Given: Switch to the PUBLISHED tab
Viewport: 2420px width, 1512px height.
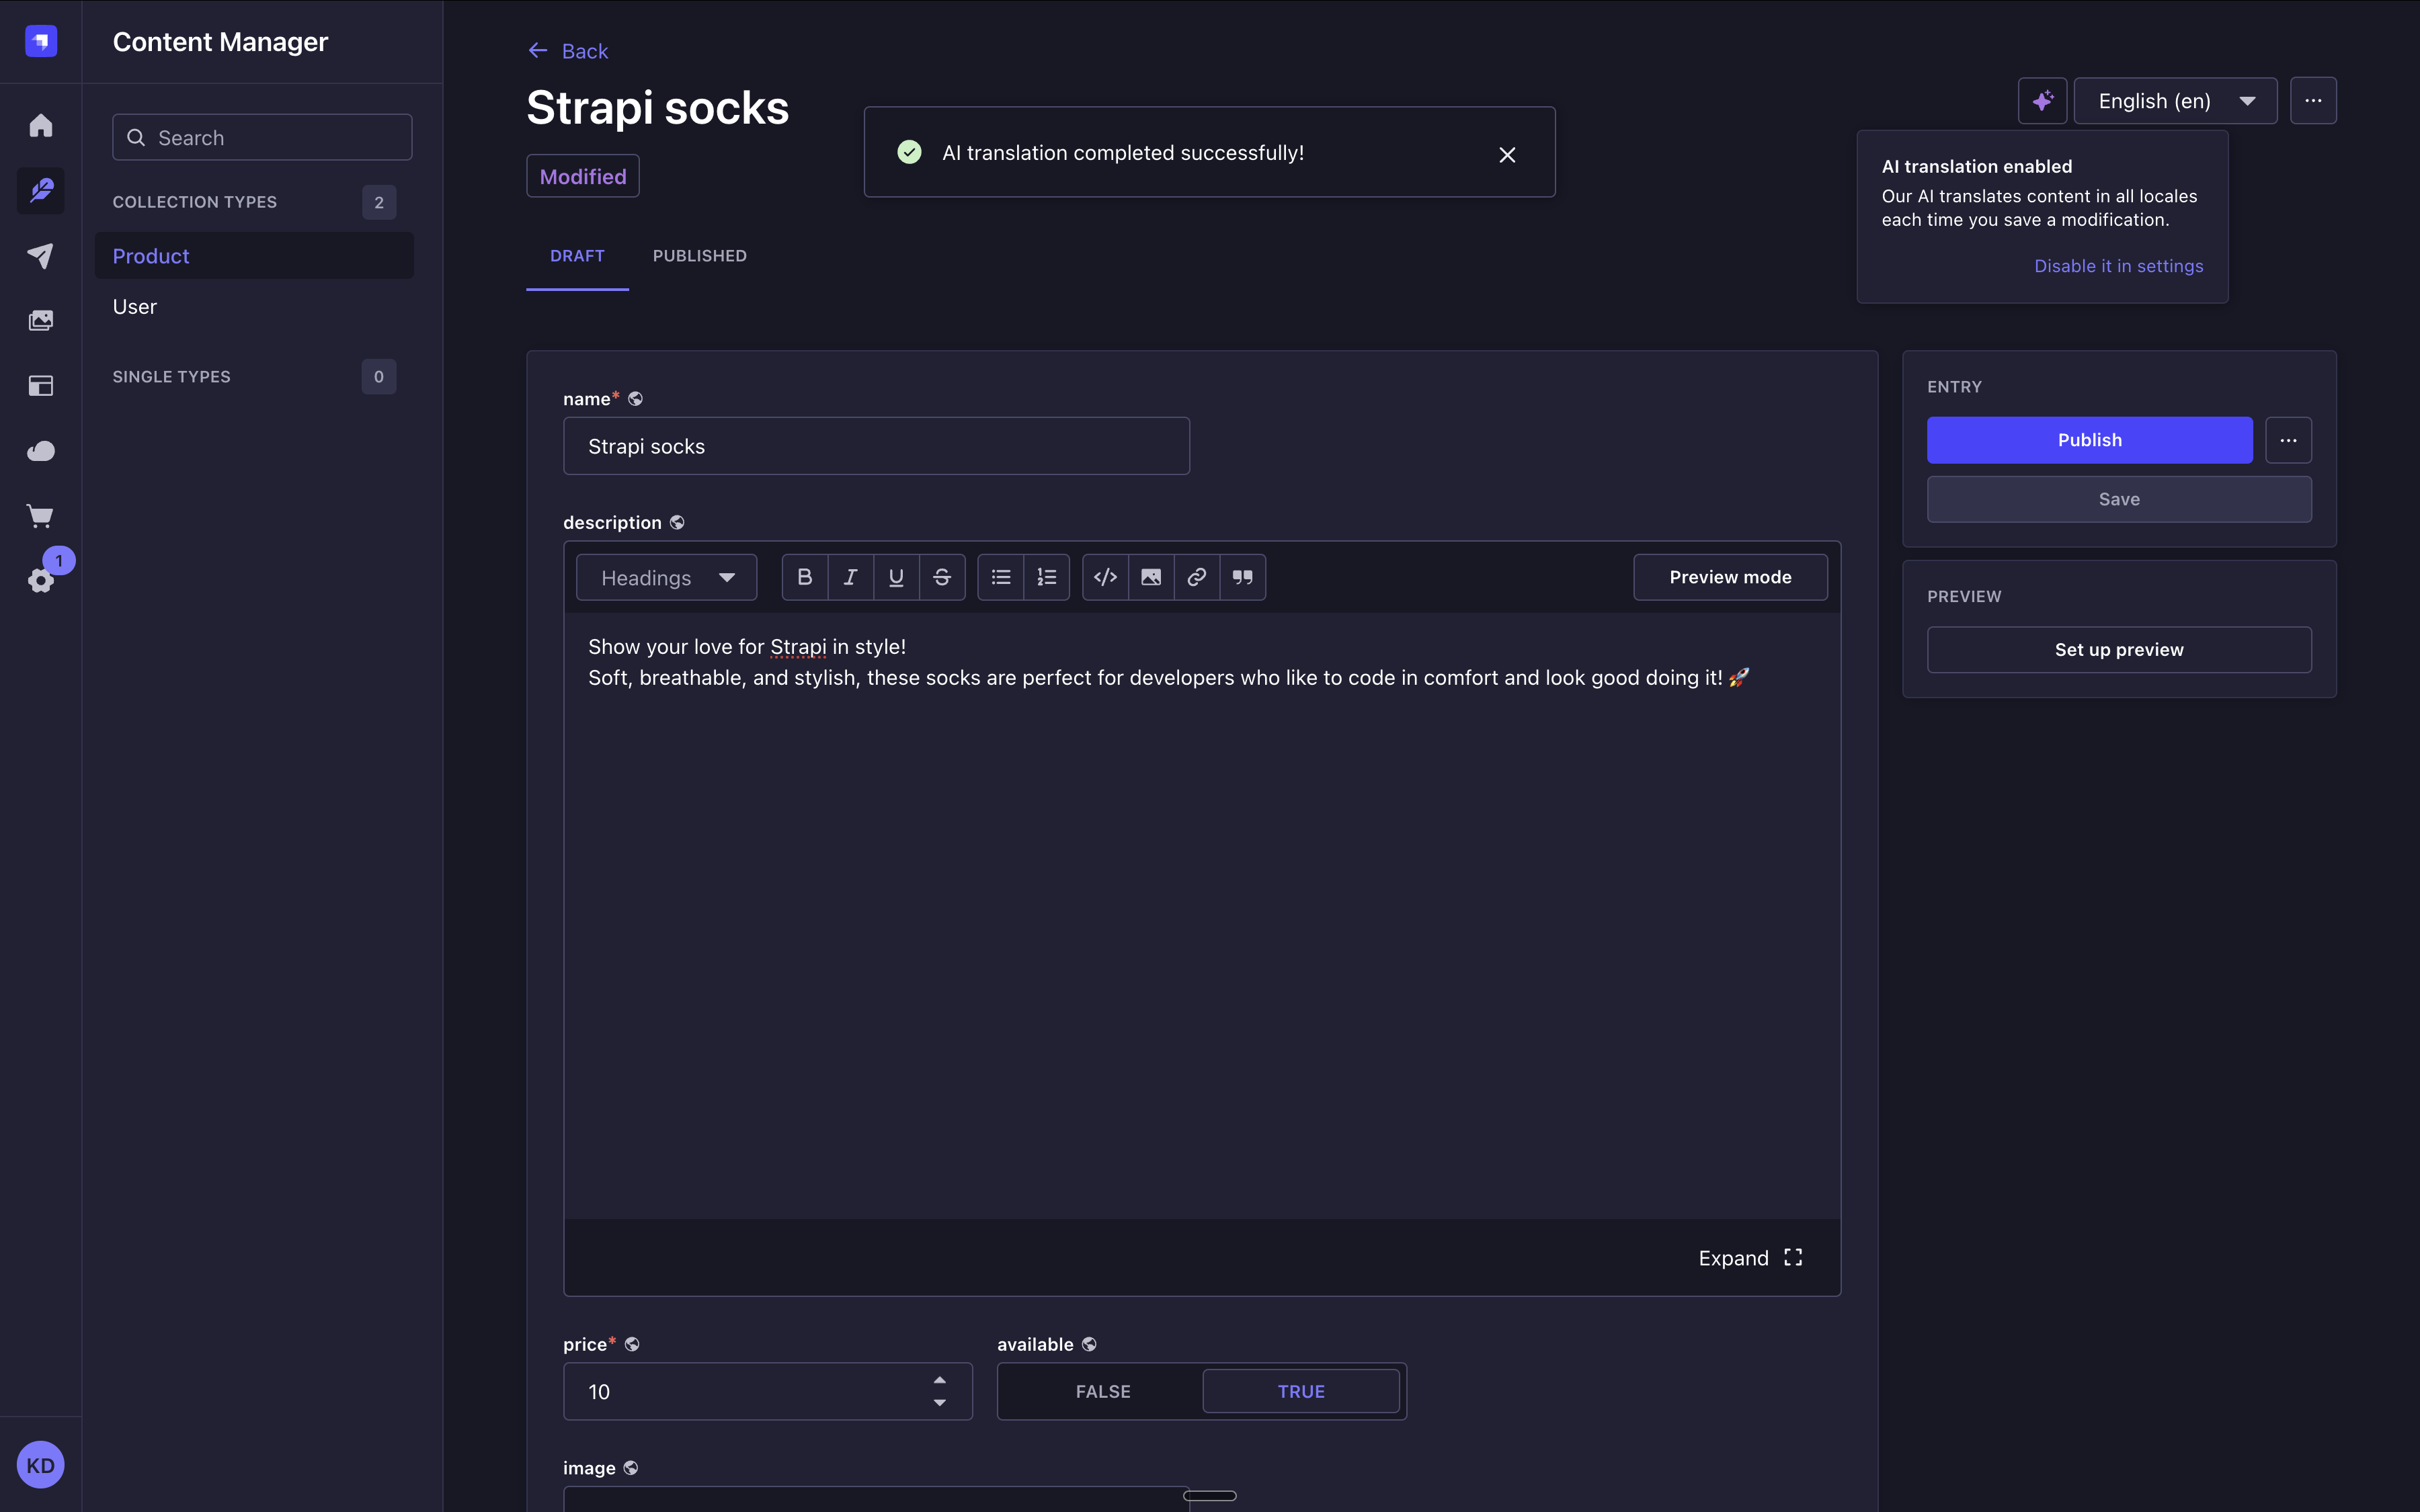Looking at the screenshot, I should (699, 256).
